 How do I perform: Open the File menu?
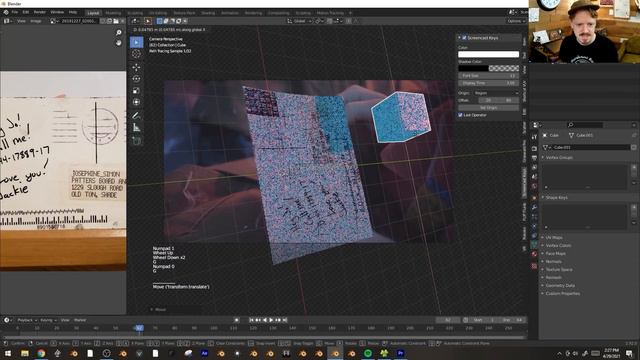(x=15, y=12)
